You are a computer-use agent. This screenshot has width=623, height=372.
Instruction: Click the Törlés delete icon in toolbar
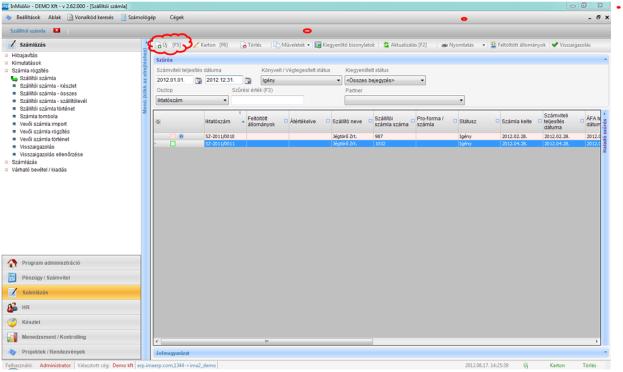[x=244, y=45]
